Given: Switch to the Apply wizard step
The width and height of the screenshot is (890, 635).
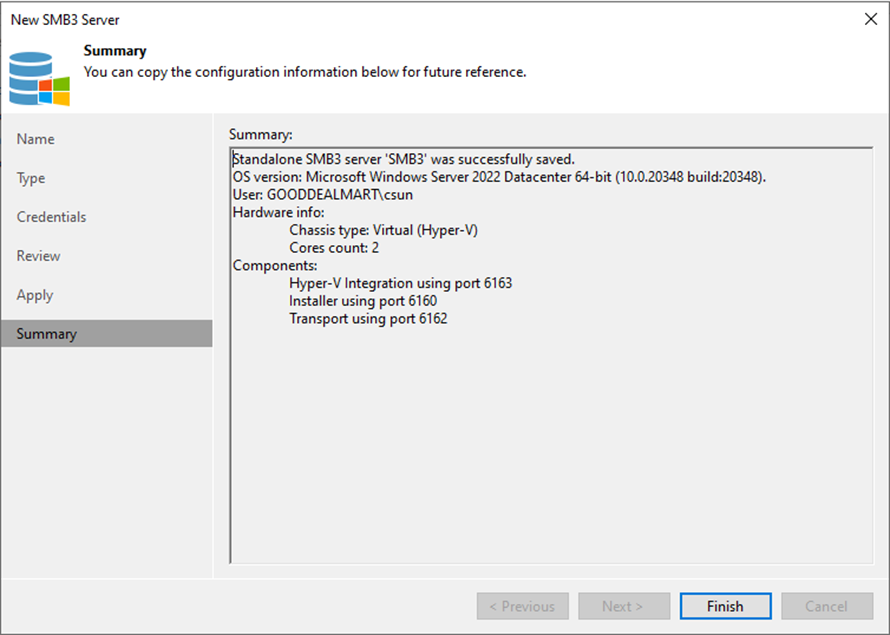Looking at the screenshot, I should pyautogui.click(x=35, y=295).
